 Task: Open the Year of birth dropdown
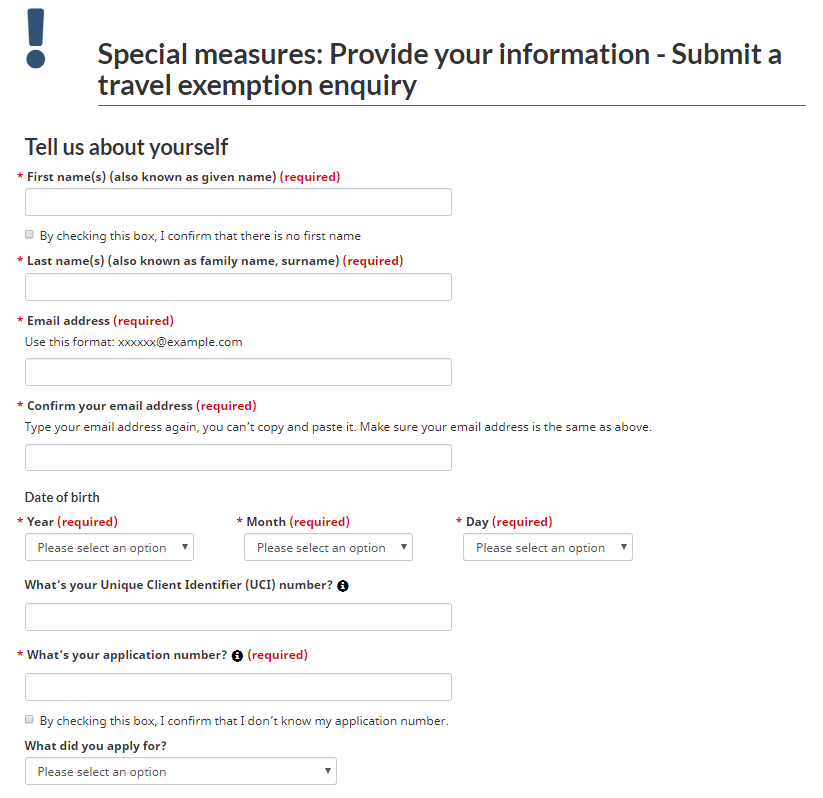109,547
